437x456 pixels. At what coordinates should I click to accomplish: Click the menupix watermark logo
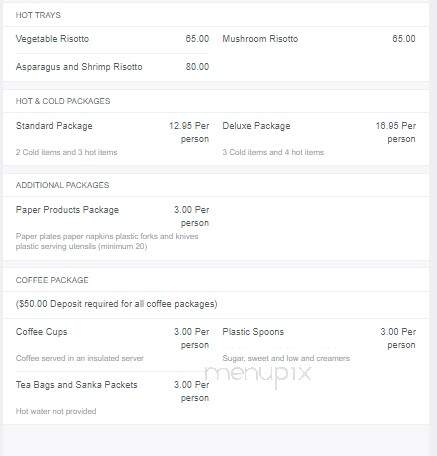click(258, 375)
